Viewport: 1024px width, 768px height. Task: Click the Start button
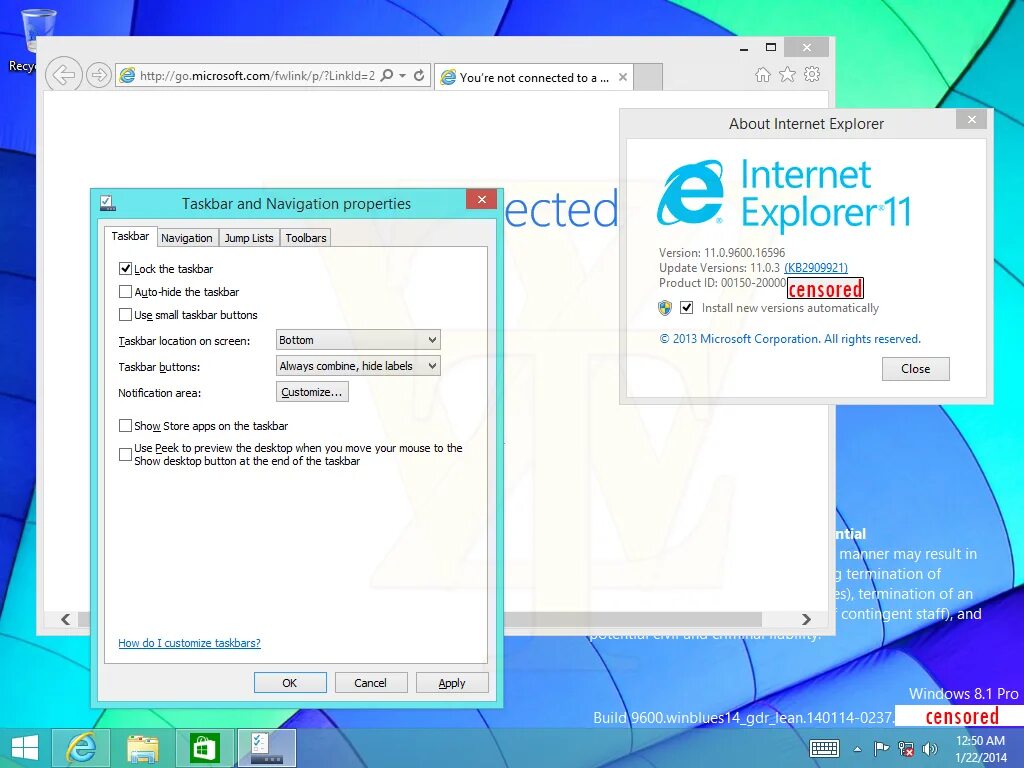(x=24, y=747)
